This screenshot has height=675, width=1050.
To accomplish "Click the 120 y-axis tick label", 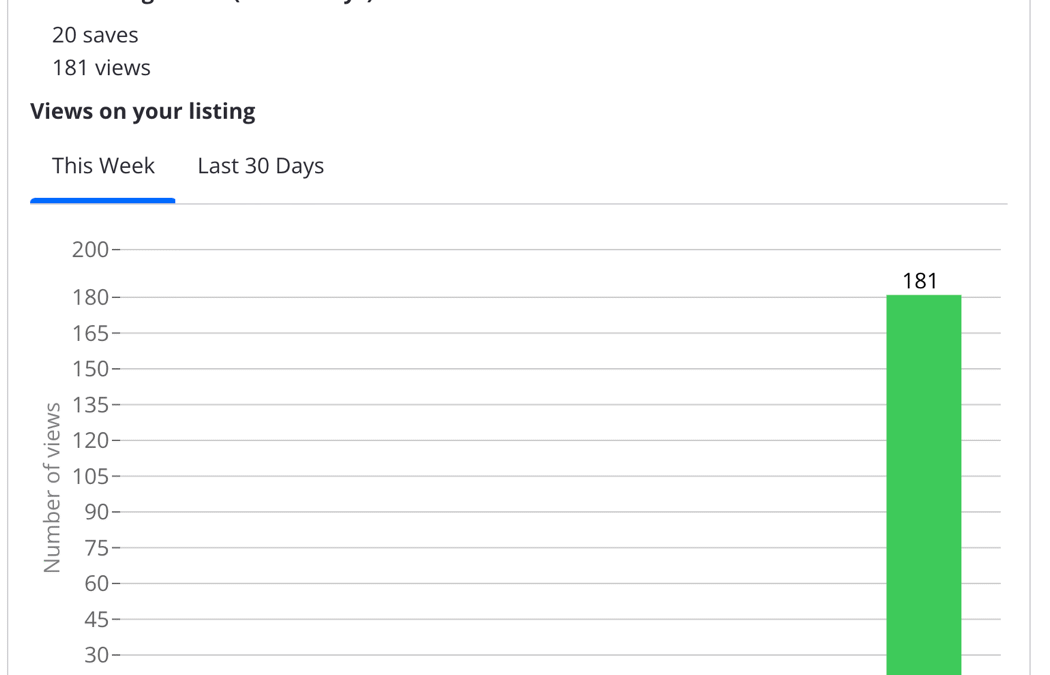I will click(90, 441).
